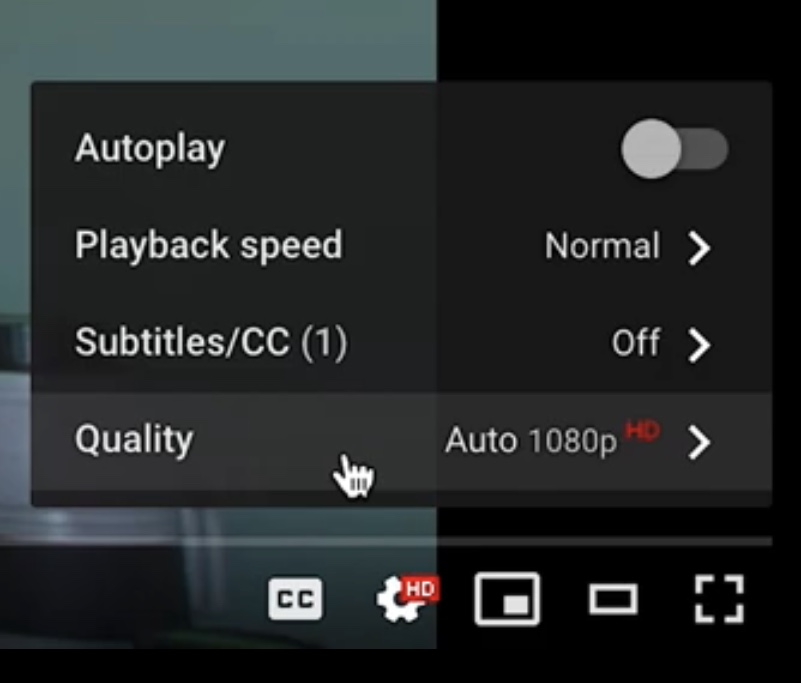Viewport: 801px width, 683px height.
Task: Seek using the video progress bar
Action: pos(386,540)
